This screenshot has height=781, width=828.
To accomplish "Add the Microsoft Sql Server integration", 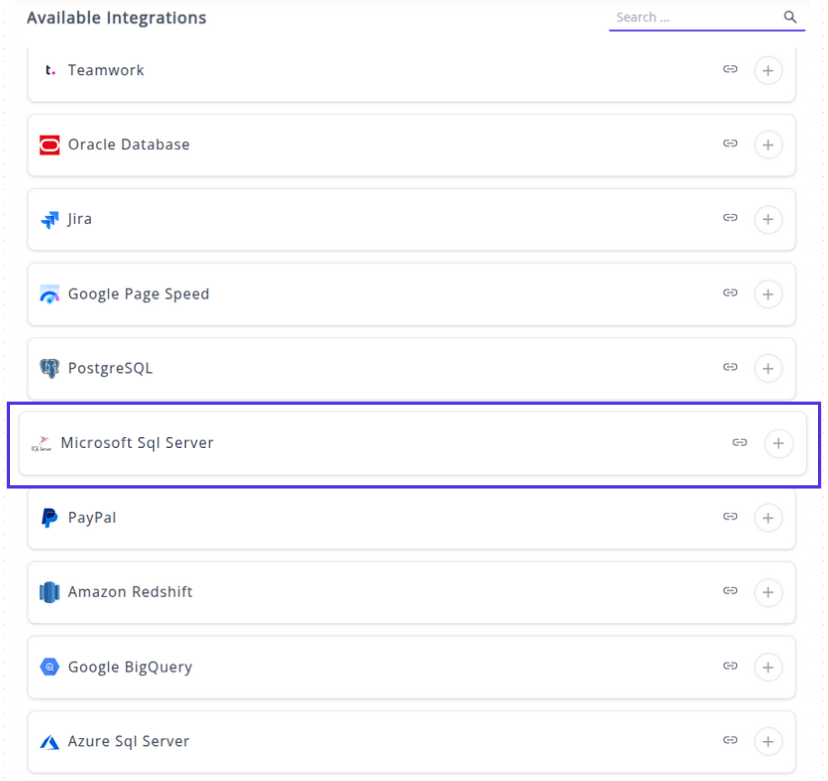I will click(778, 443).
